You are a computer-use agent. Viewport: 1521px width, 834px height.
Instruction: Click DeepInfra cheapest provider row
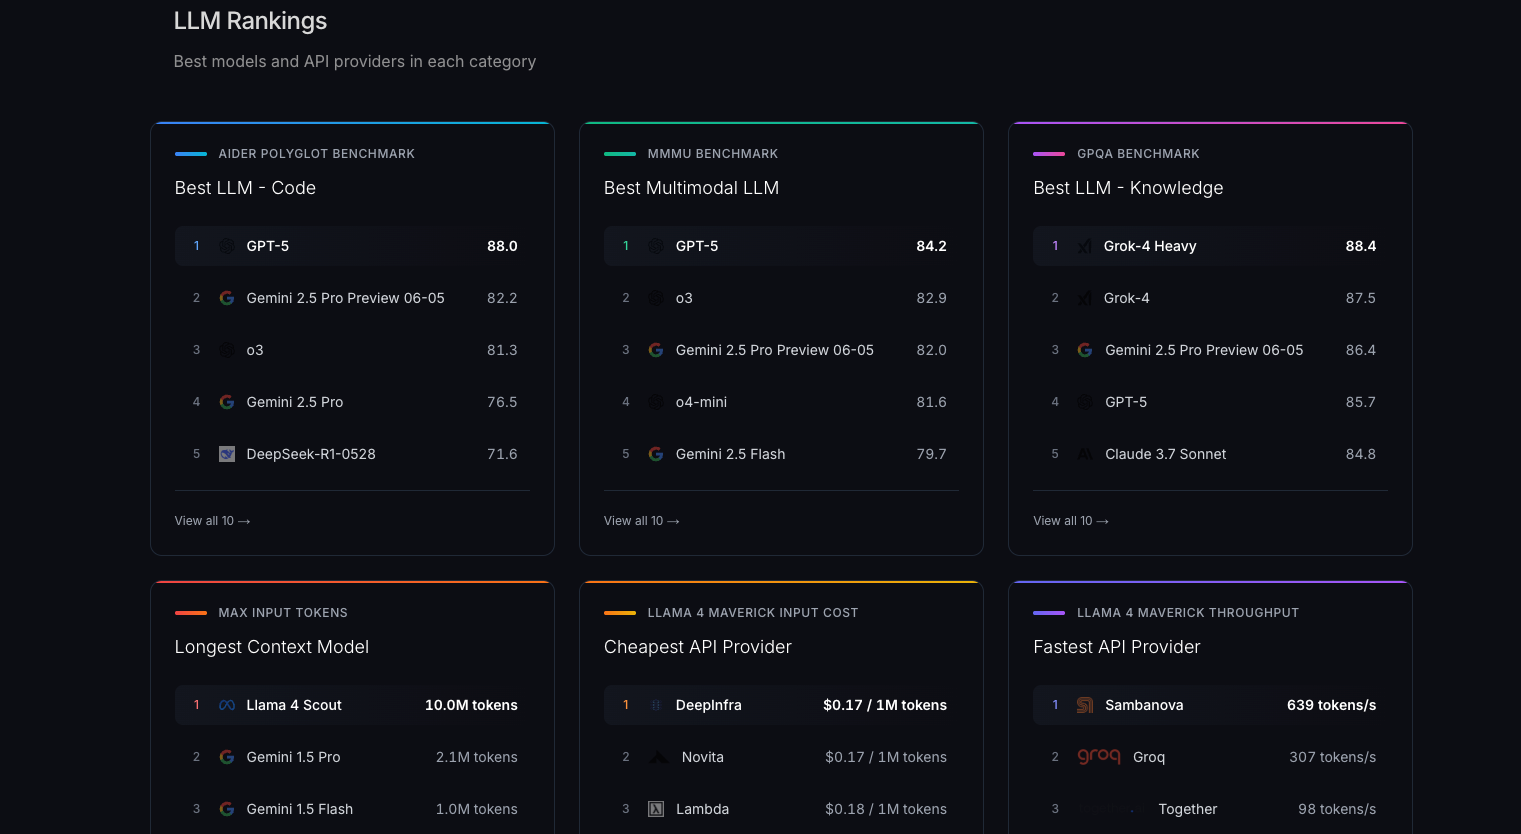click(x=780, y=705)
